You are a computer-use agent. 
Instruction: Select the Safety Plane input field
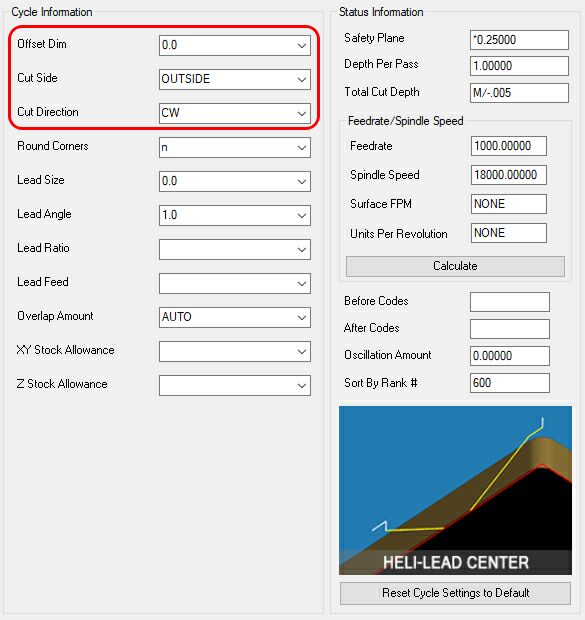[519, 40]
